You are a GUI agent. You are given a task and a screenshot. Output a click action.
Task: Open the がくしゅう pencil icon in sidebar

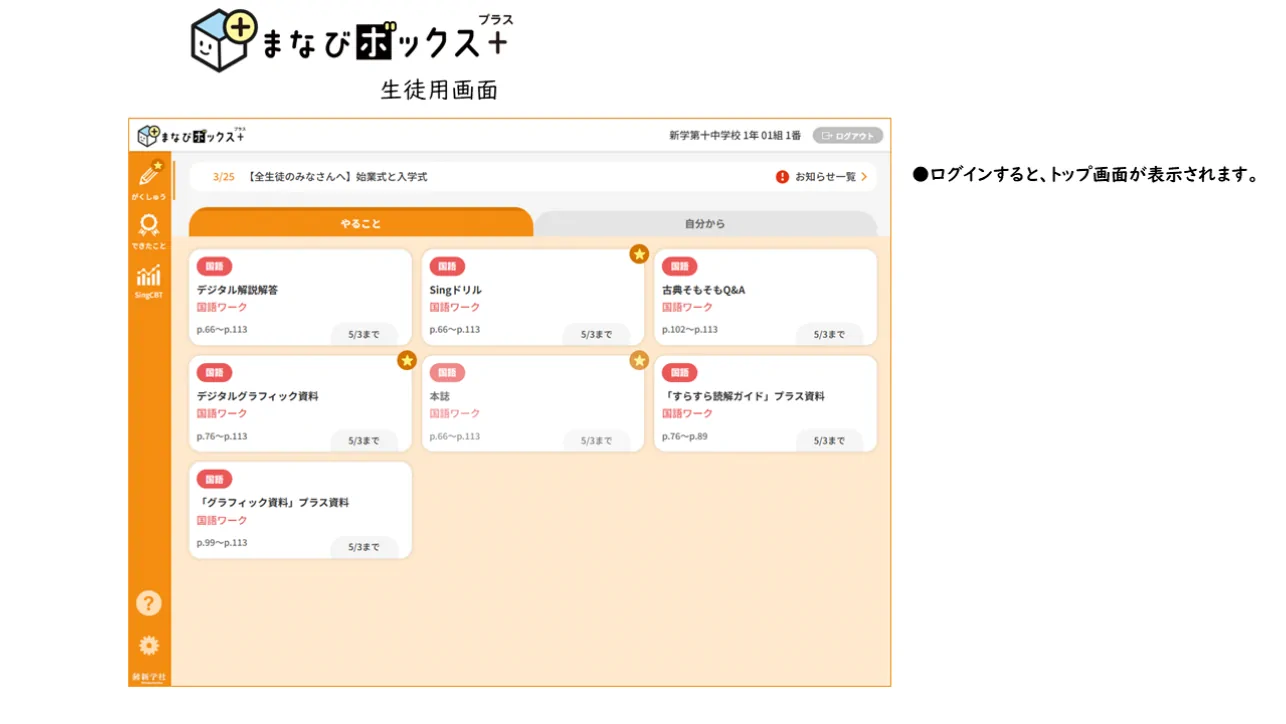[149, 178]
